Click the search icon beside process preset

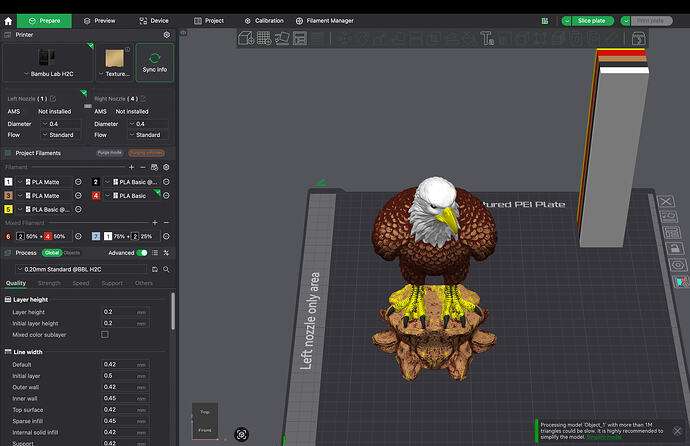(166, 269)
